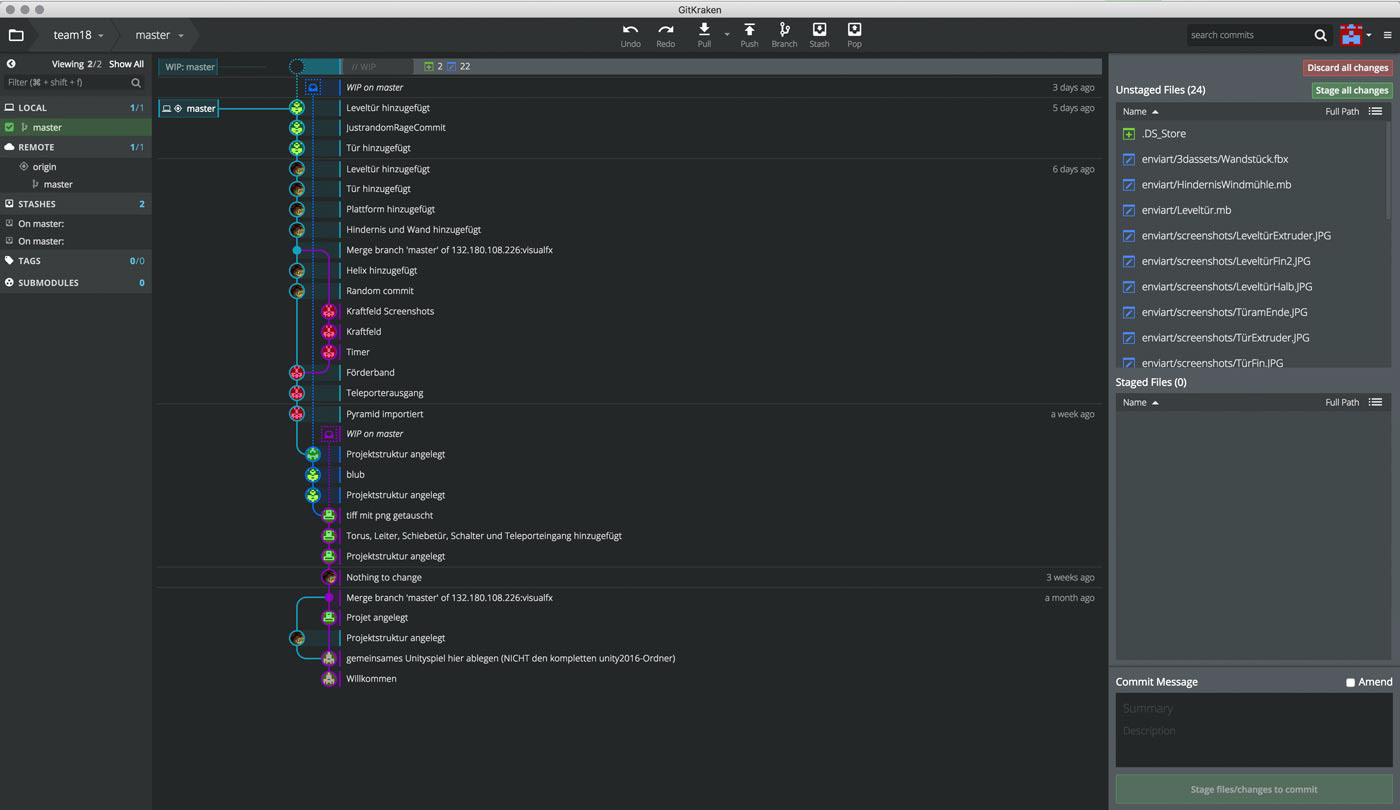
Task: Click the file icon next to .DS_Store
Action: tap(1129, 134)
